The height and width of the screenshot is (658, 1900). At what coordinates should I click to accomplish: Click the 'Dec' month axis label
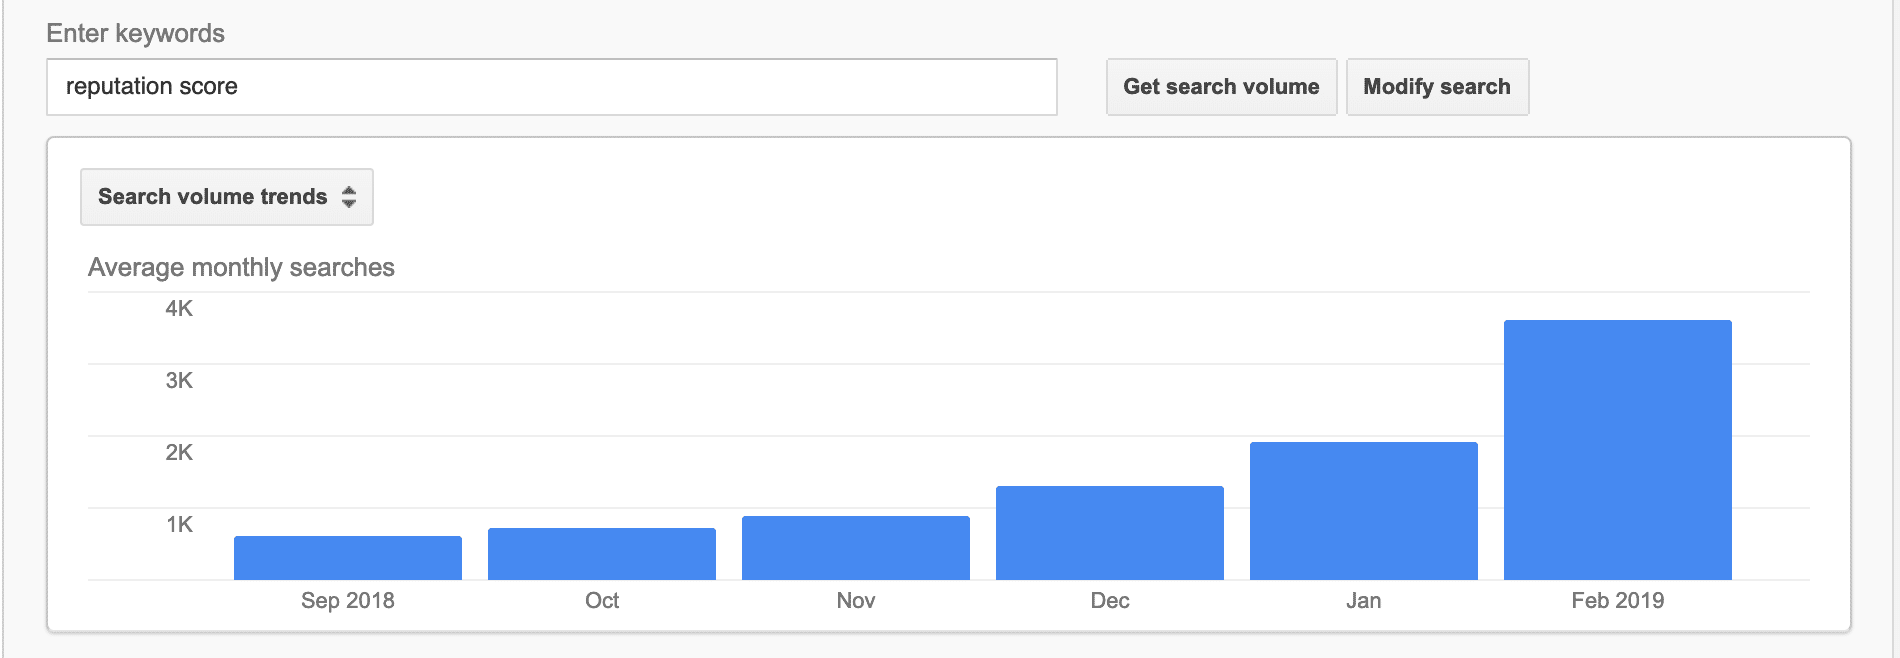pyautogui.click(x=1110, y=601)
